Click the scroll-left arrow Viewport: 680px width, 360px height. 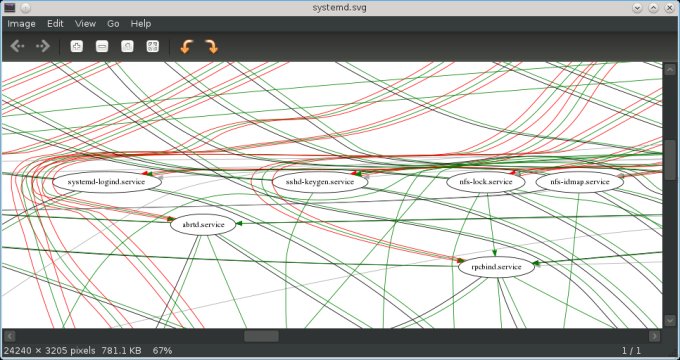pyautogui.click(x=10, y=336)
